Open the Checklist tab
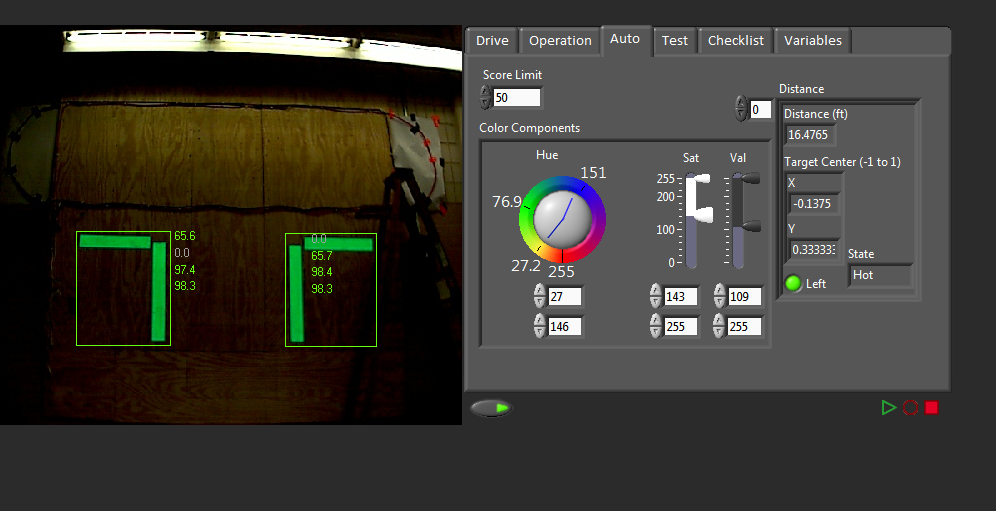996x511 pixels. coord(735,41)
